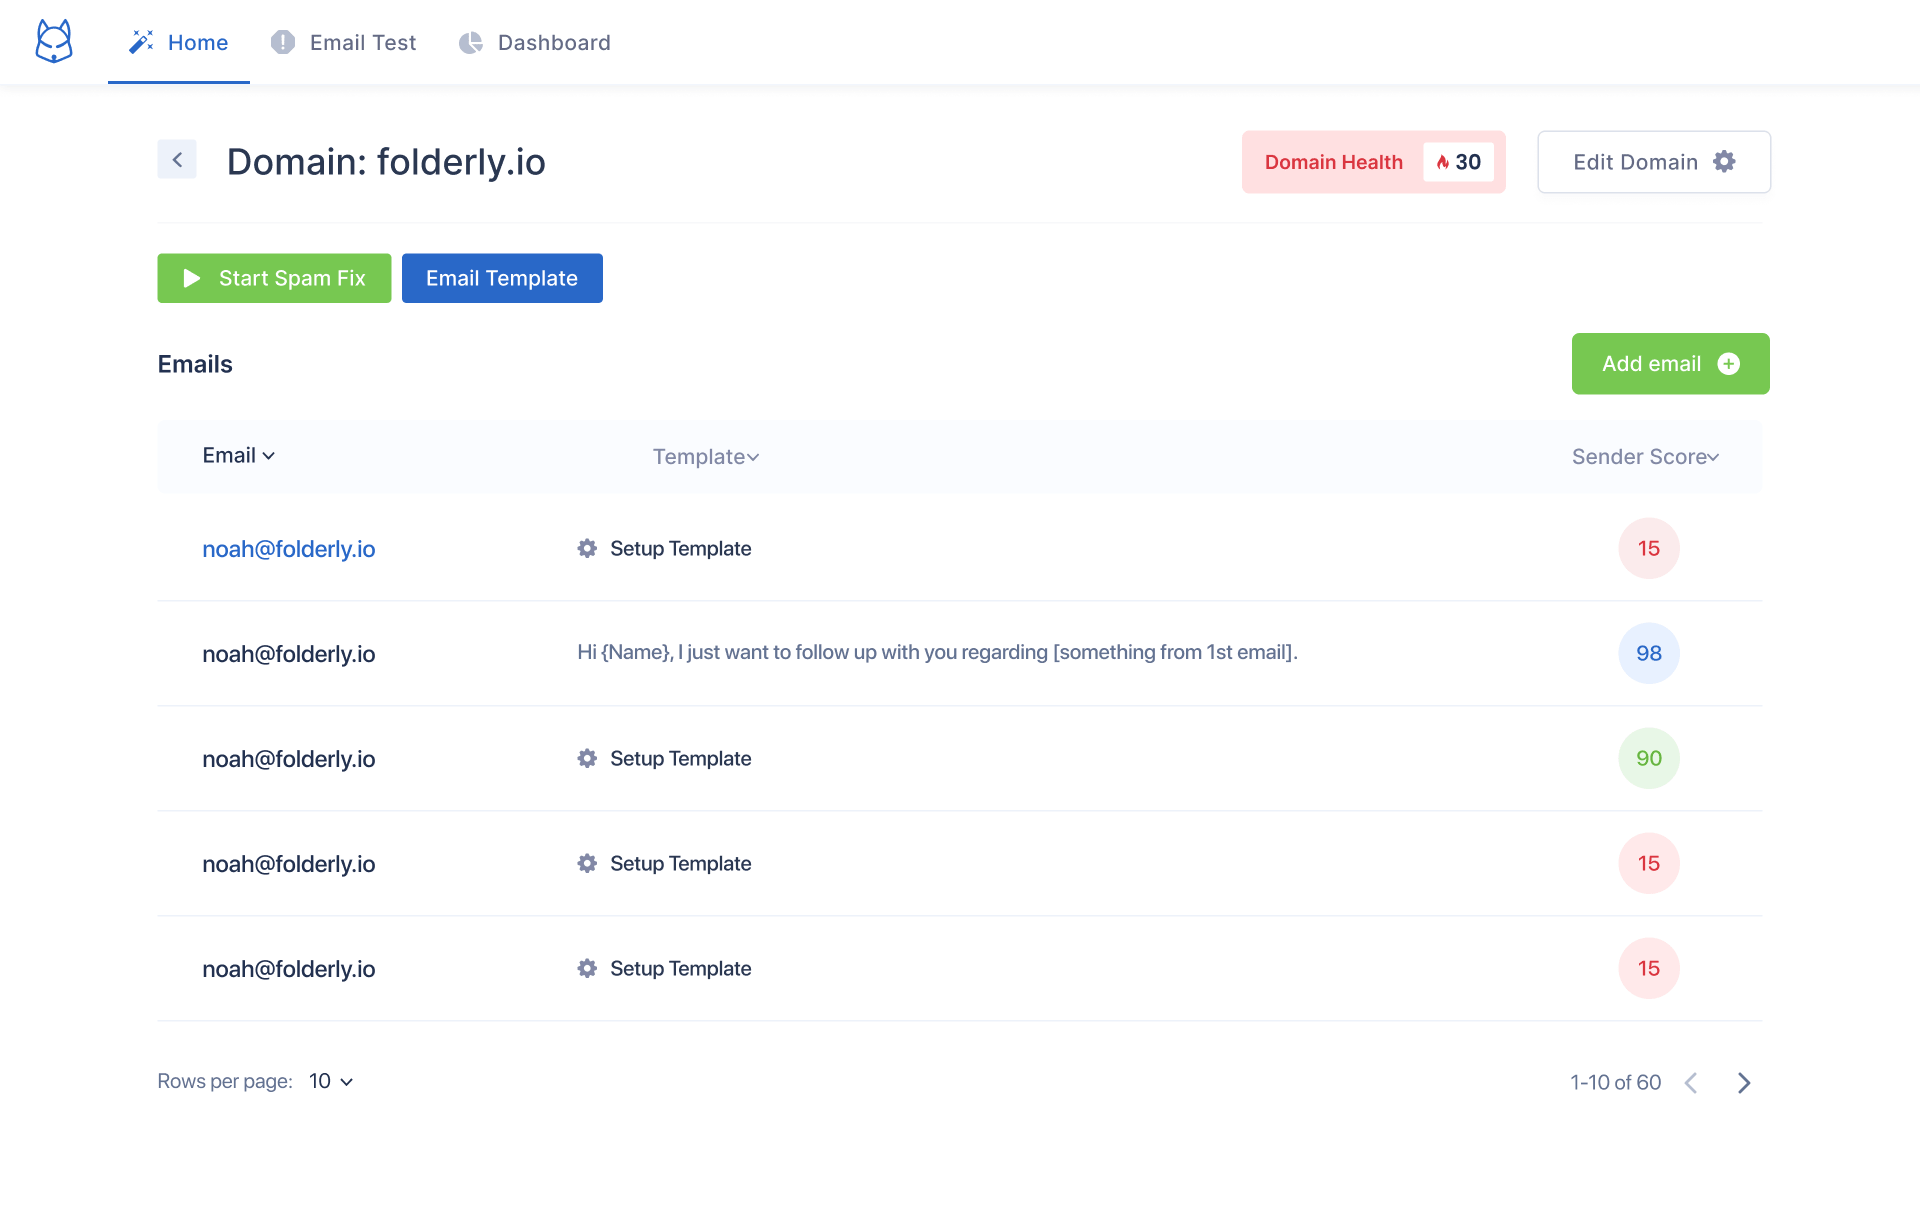Image resolution: width=1920 pixels, height=1224 pixels.
Task: Click the email address in the score 98 row
Action: coord(289,654)
